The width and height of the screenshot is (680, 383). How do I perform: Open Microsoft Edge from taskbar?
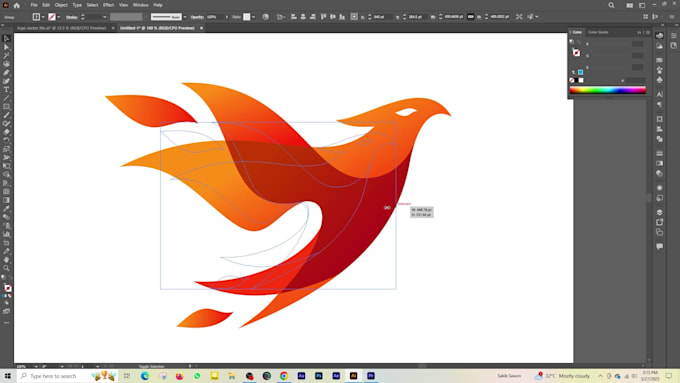(x=144, y=376)
